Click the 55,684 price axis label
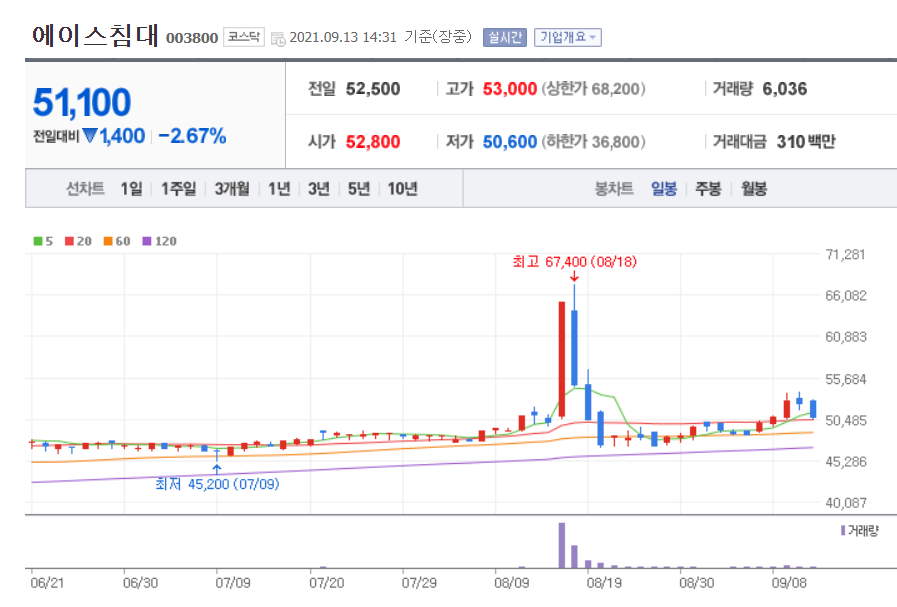This screenshot has height=607, width=897. pos(846,379)
